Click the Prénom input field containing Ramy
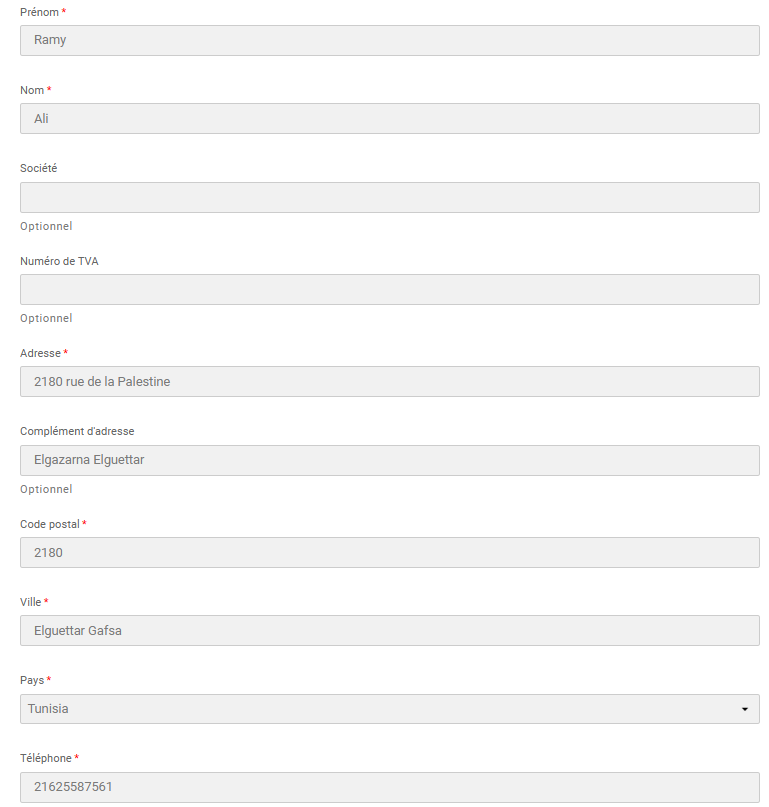Image resolution: width=769 pixels, height=807 pixels. coord(389,41)
